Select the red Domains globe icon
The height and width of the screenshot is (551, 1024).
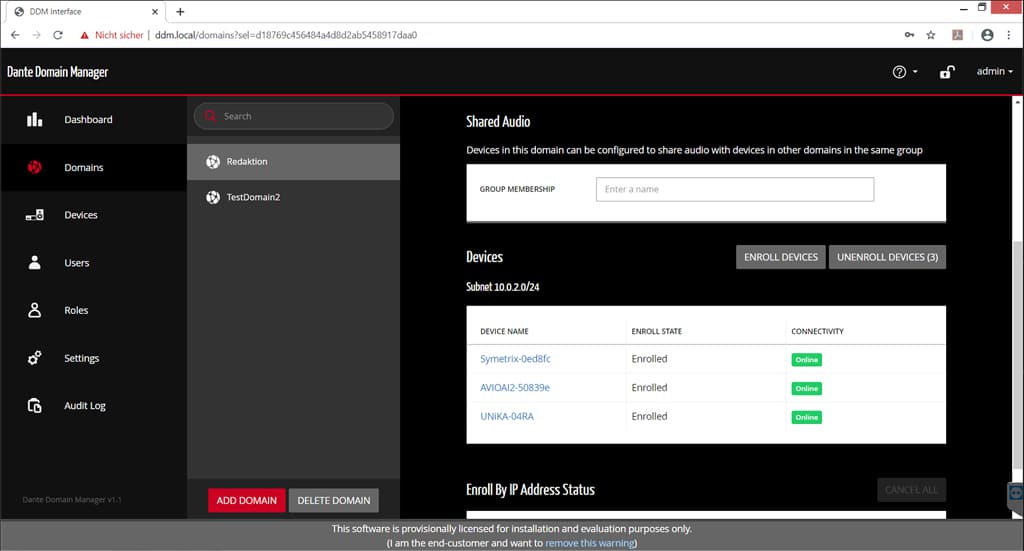35,167
